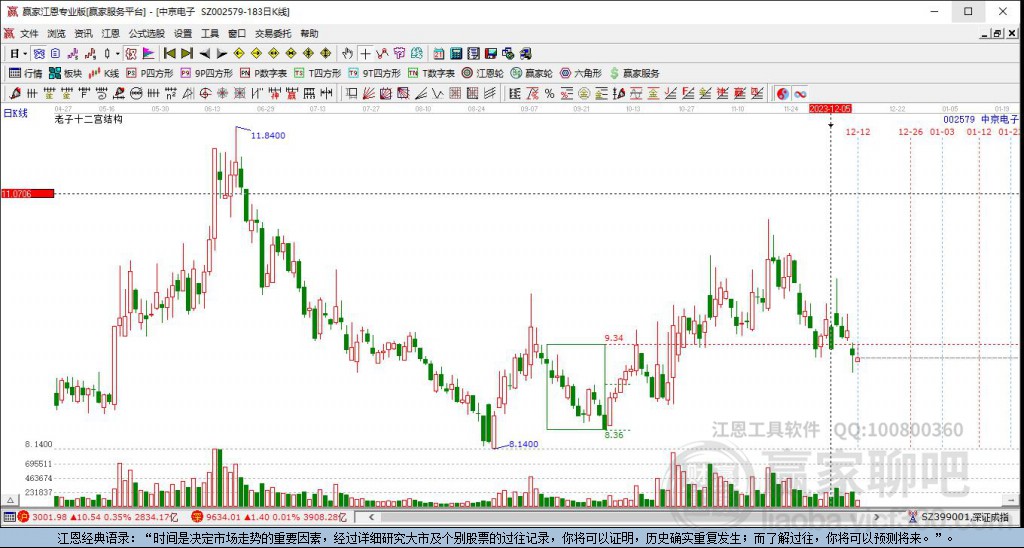Select the n² time cycle tool

point(170,93)
